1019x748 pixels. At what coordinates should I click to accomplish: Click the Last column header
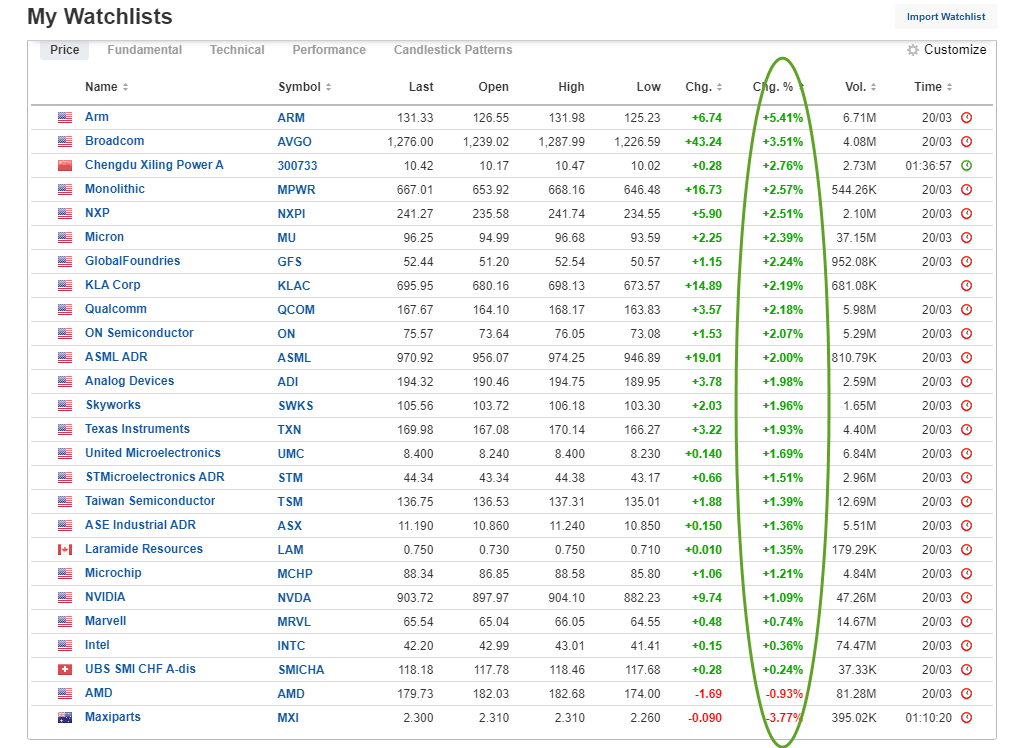[421, 87]
